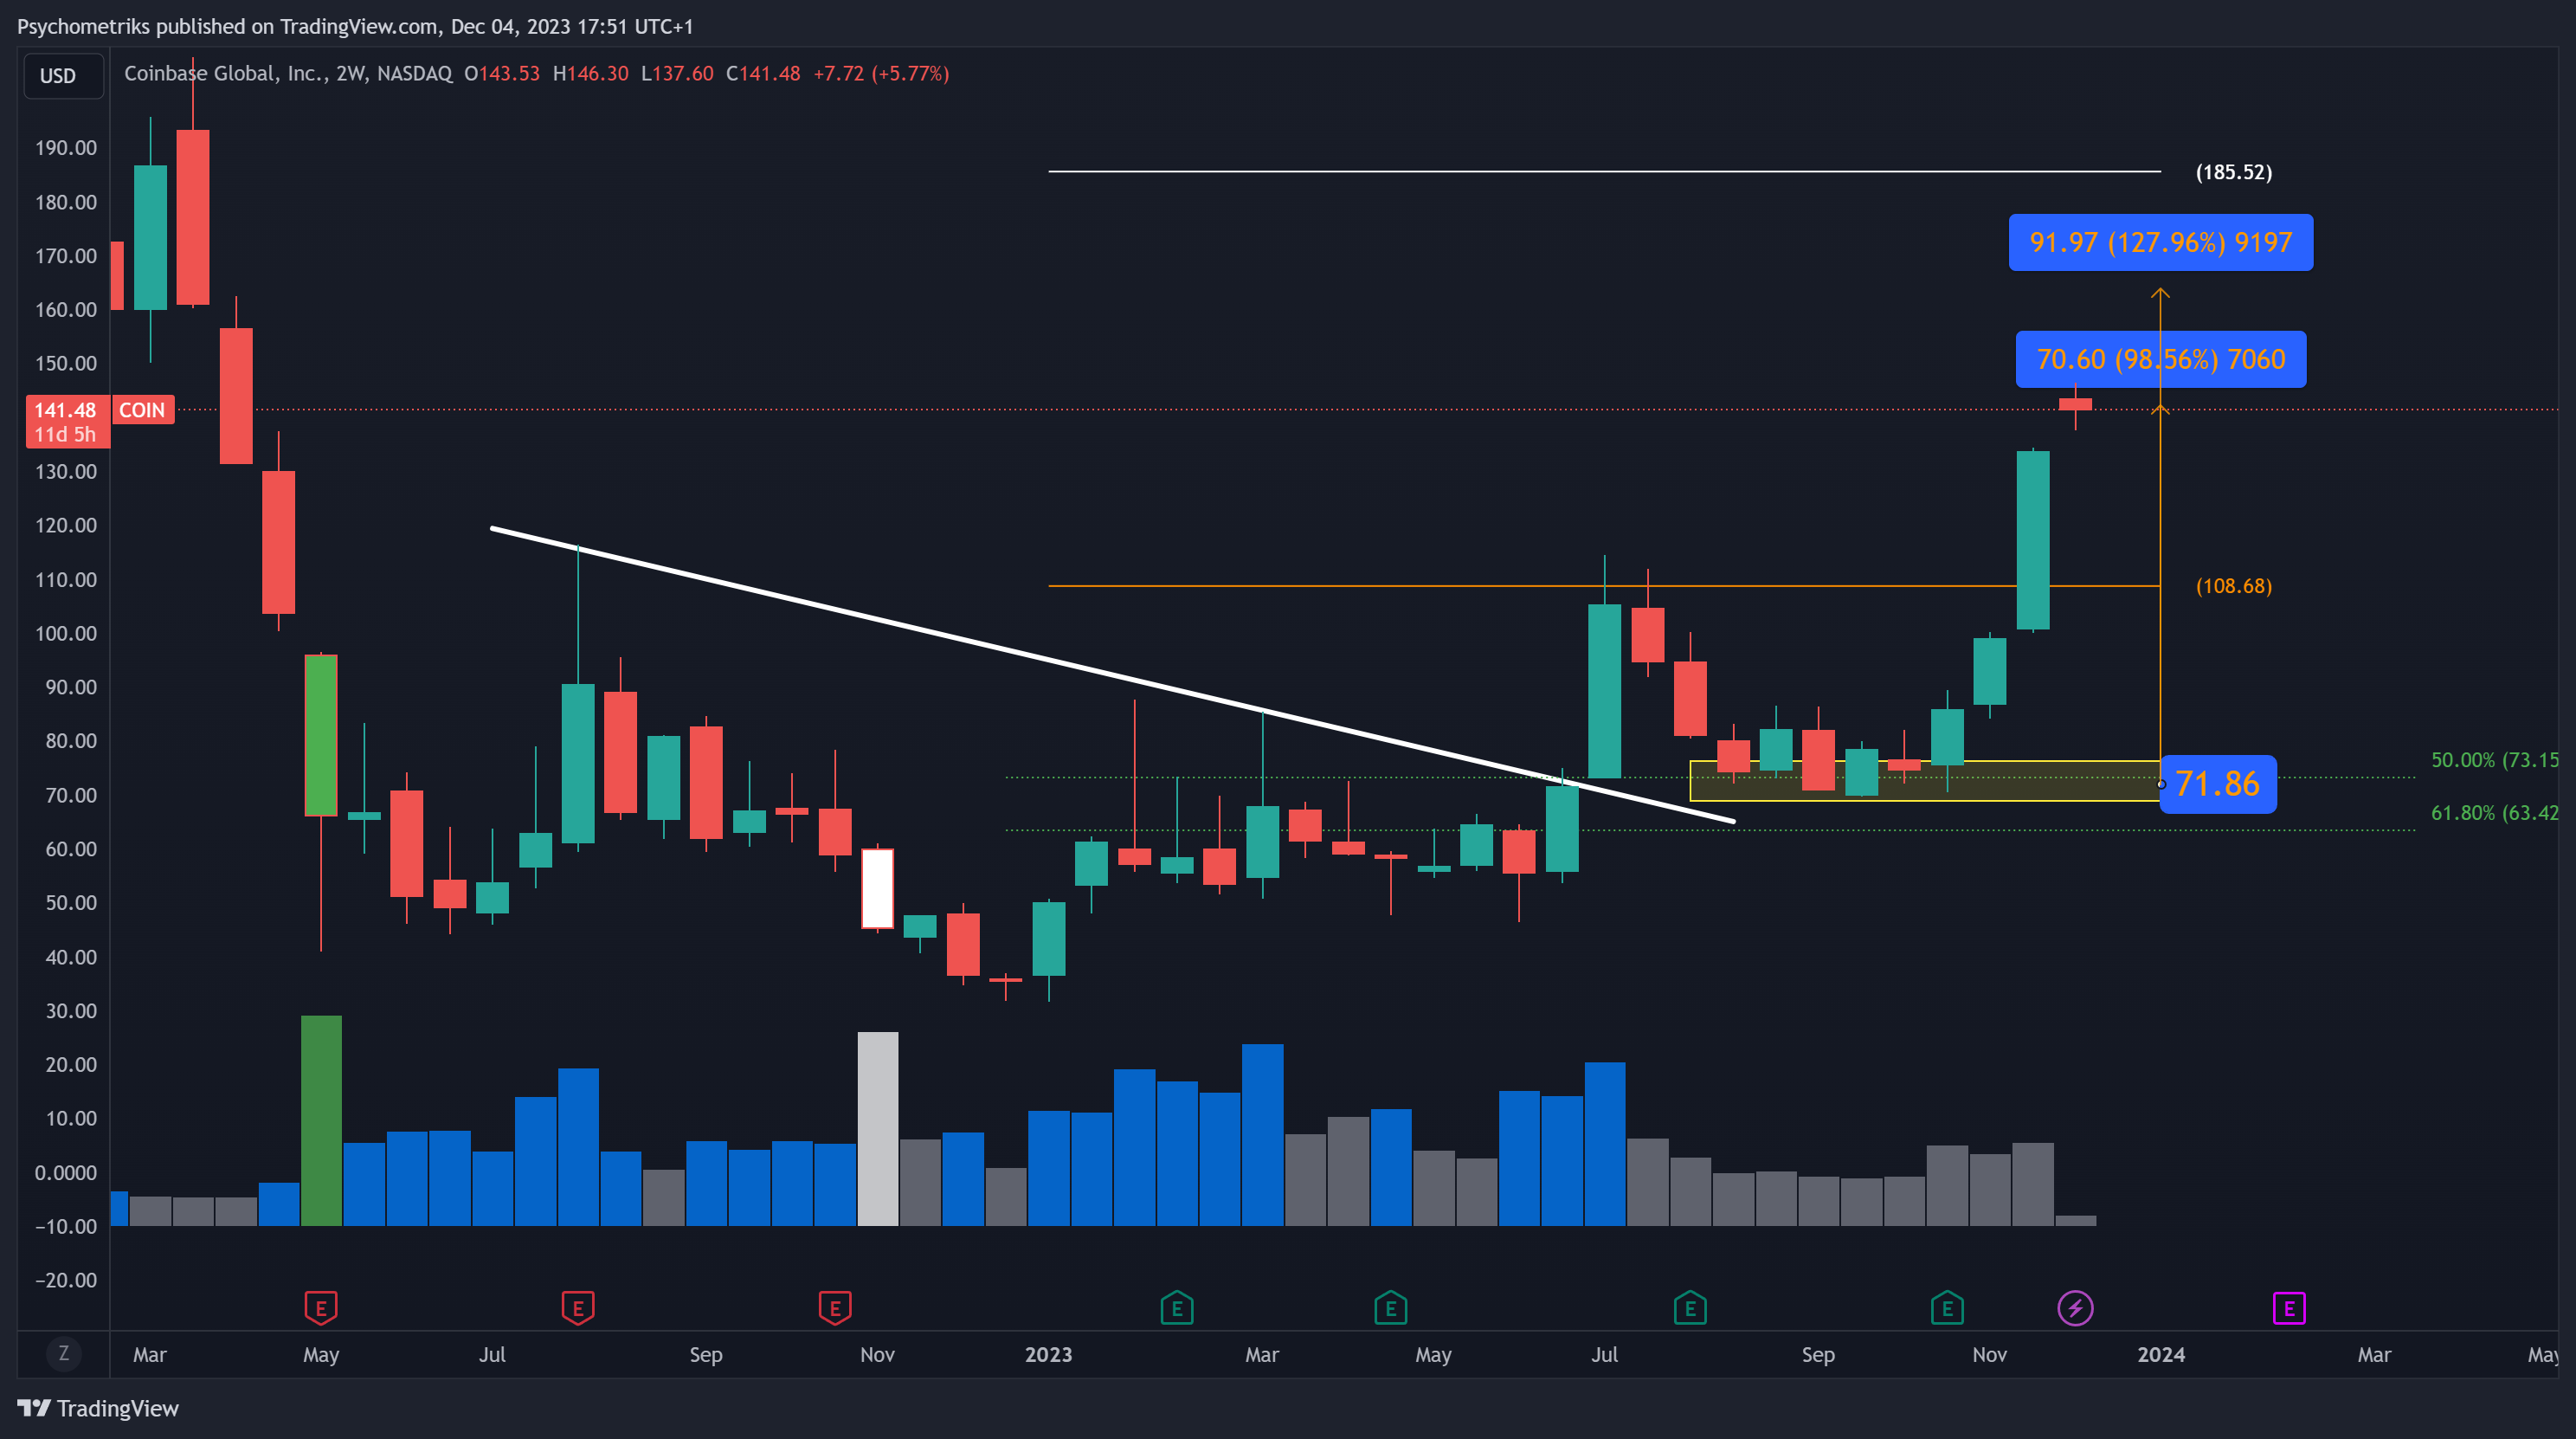This screenshot has width=2576, height=1439.
Task: Click the −20.00 axis label
Action: click(x=66, y=1280)
